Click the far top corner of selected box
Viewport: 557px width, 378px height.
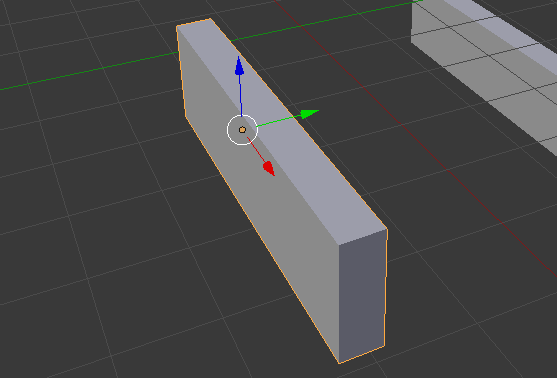click(x=210, y=19)
